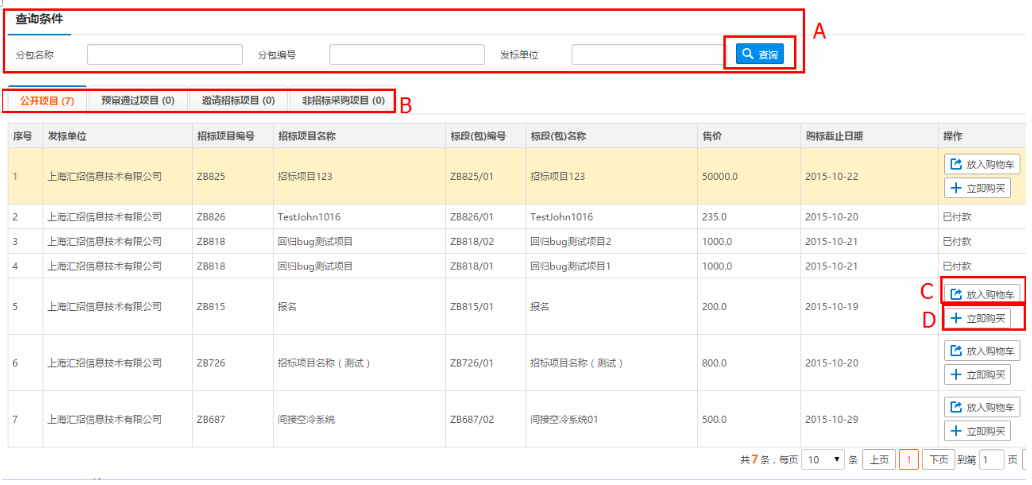Go to previous page with 上页
This screenshot has height=485, width=1032.
878,460
